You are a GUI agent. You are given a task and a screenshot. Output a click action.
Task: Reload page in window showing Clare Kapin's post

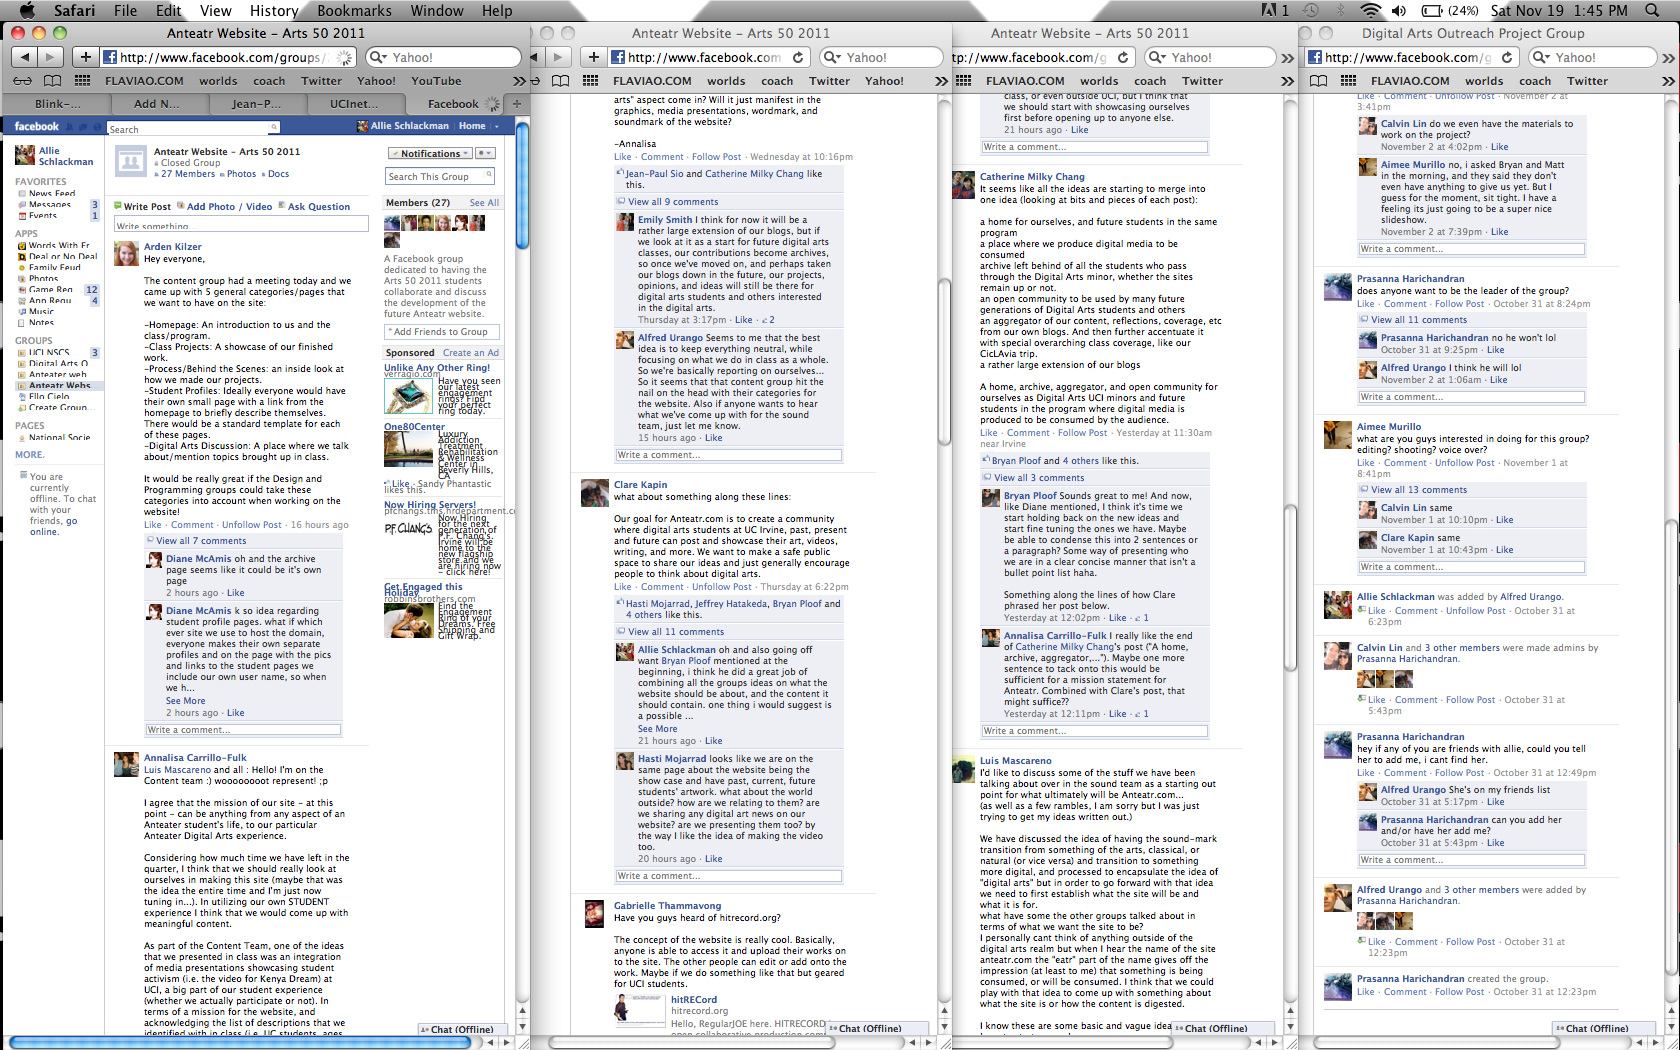pos(798,57)
